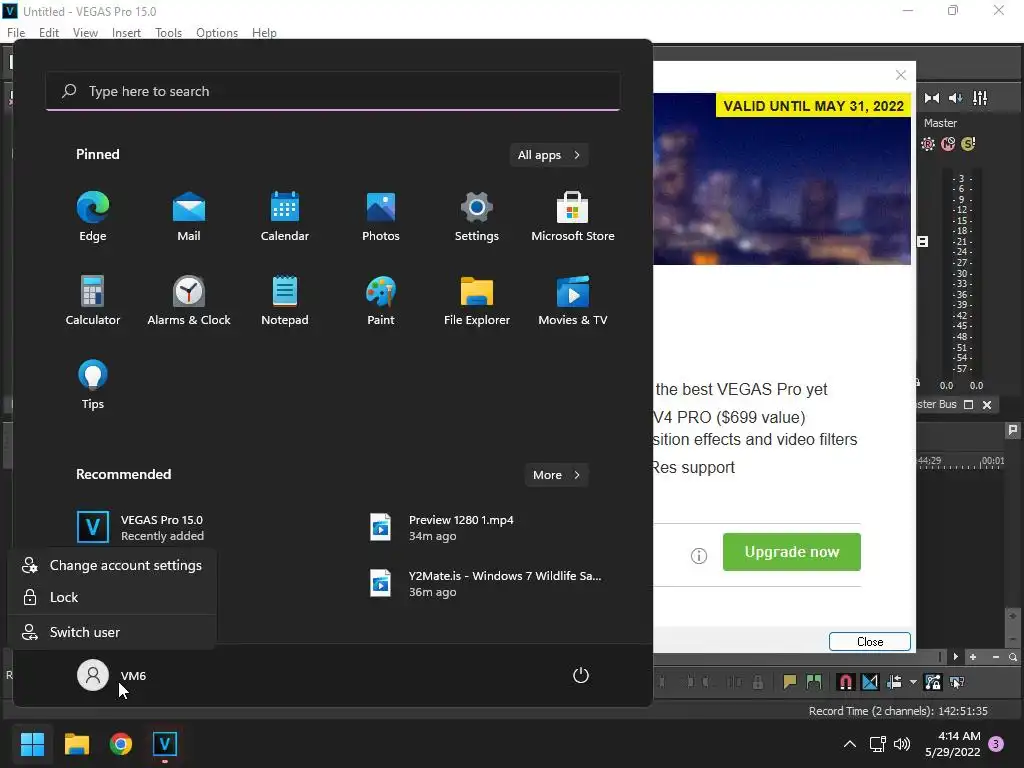The image size is (1024, 768).
Task: Select the zoom magnifier tool in timeline corner
Action: coord(1012,657)
